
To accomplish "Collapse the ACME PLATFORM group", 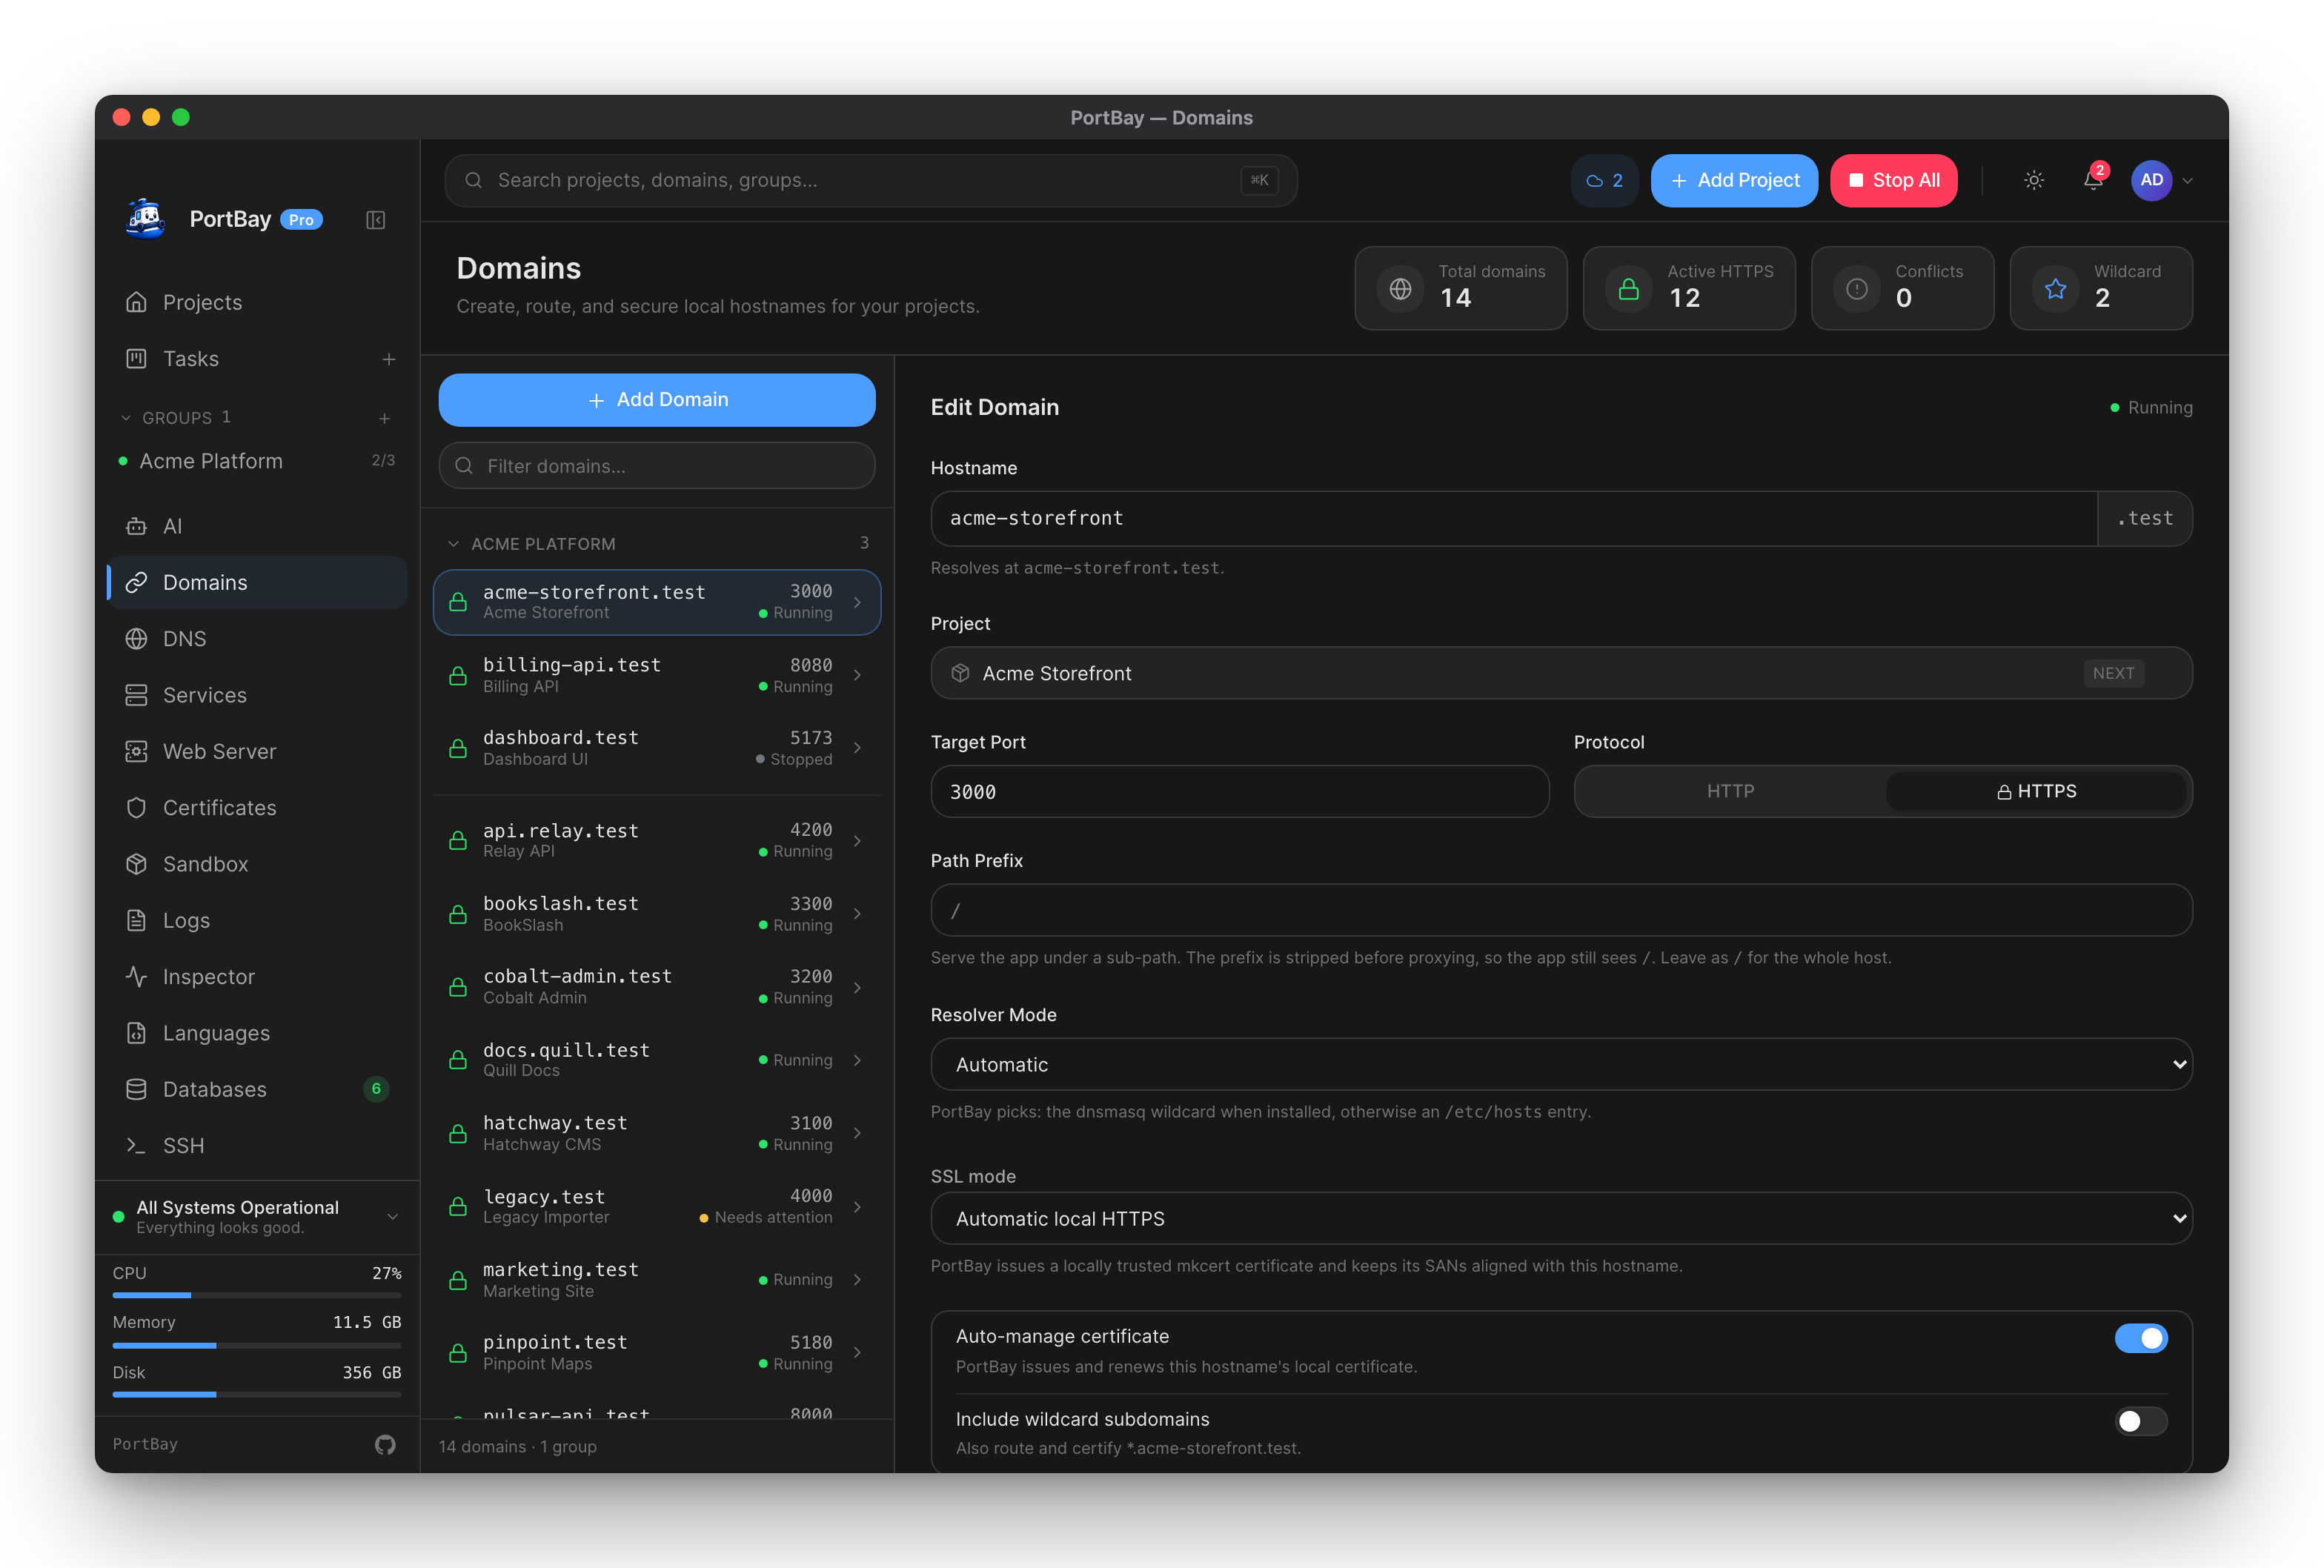I will pos(453,544).
